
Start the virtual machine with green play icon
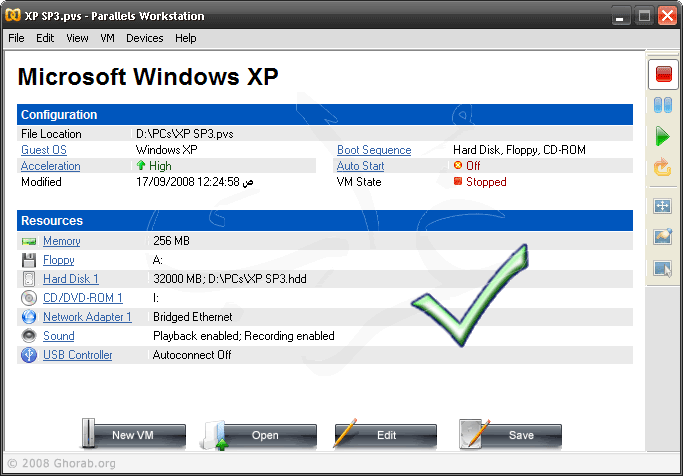tap(663, 136)
